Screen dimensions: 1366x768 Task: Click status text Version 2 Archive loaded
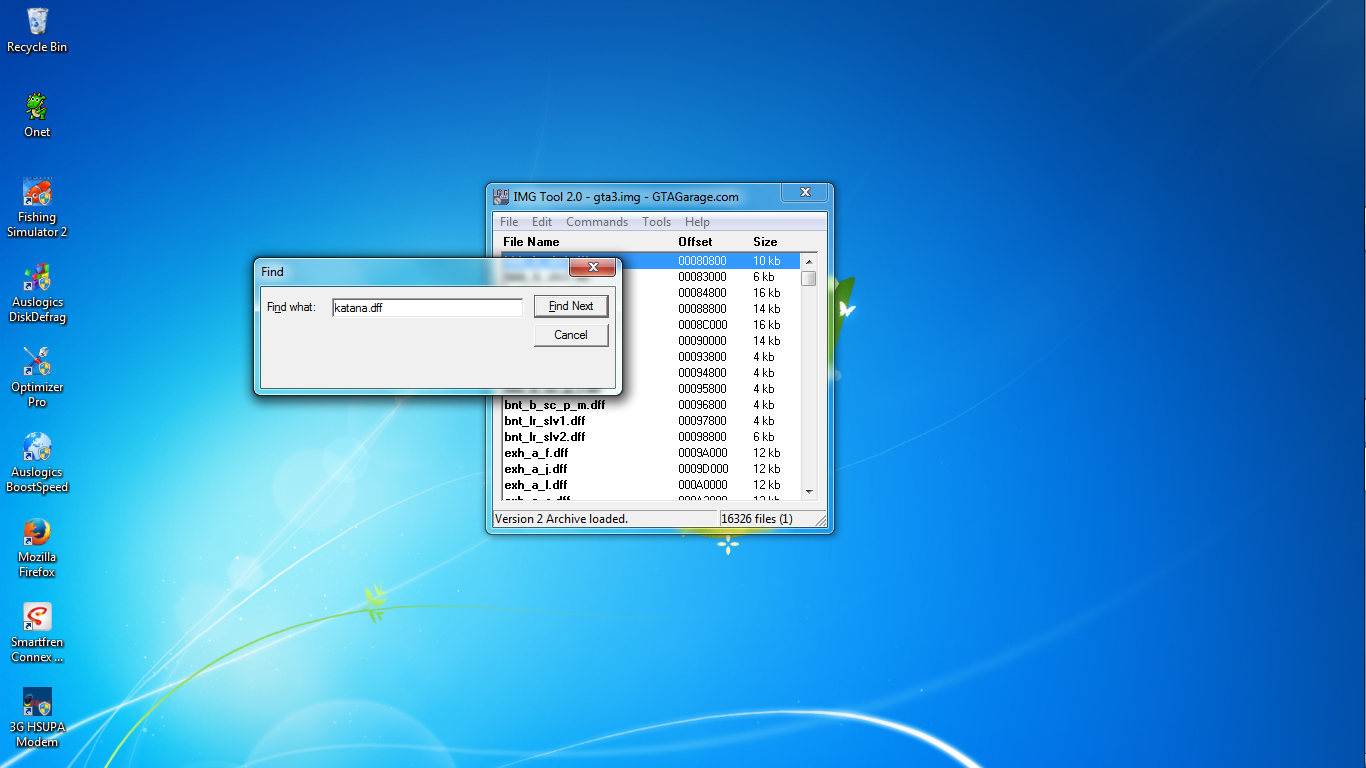(x=561, y=519)
